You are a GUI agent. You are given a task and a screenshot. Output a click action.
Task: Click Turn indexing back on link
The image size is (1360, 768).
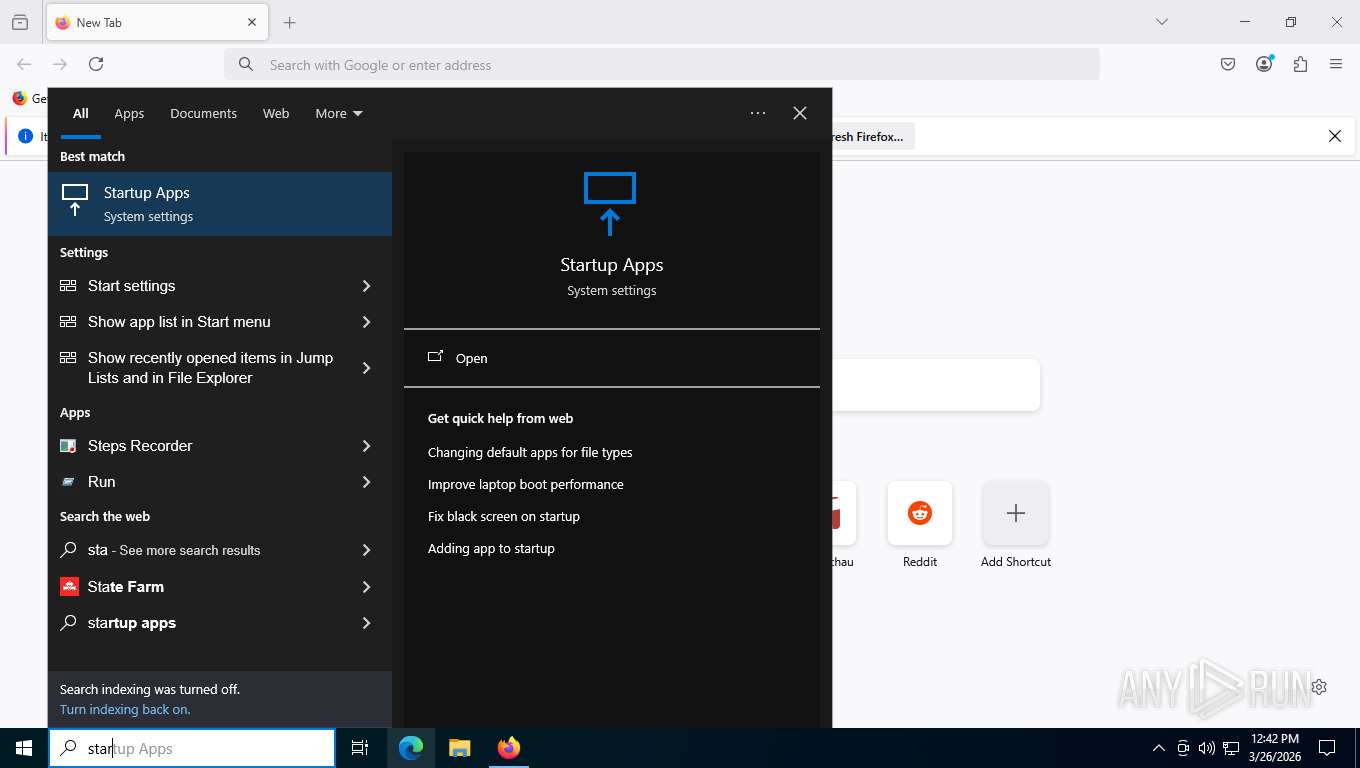pyautogui.click(x=125, y=709)
